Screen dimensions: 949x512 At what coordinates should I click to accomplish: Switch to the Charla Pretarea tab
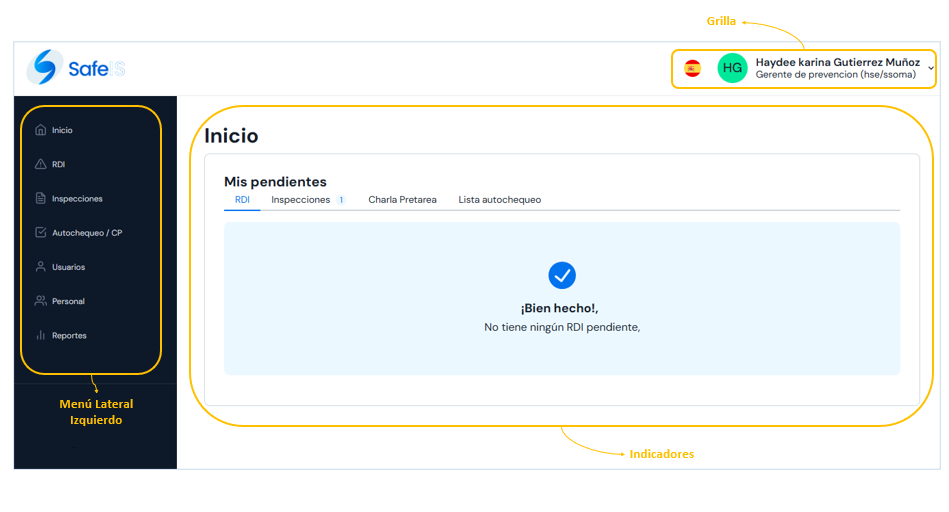point(402,200)
